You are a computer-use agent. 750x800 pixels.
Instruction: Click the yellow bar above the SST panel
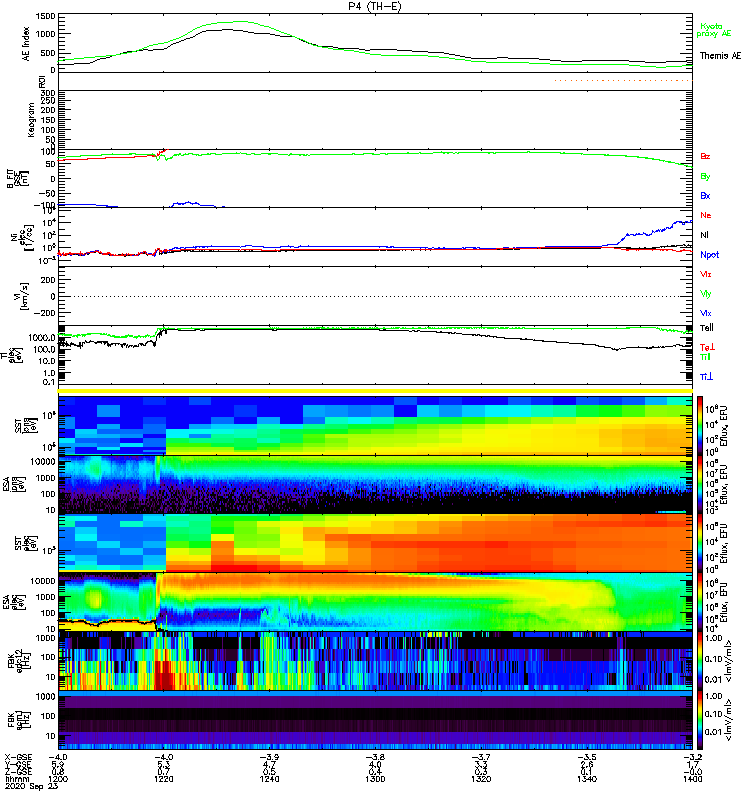pyautogui.click(x=375, y=391)
